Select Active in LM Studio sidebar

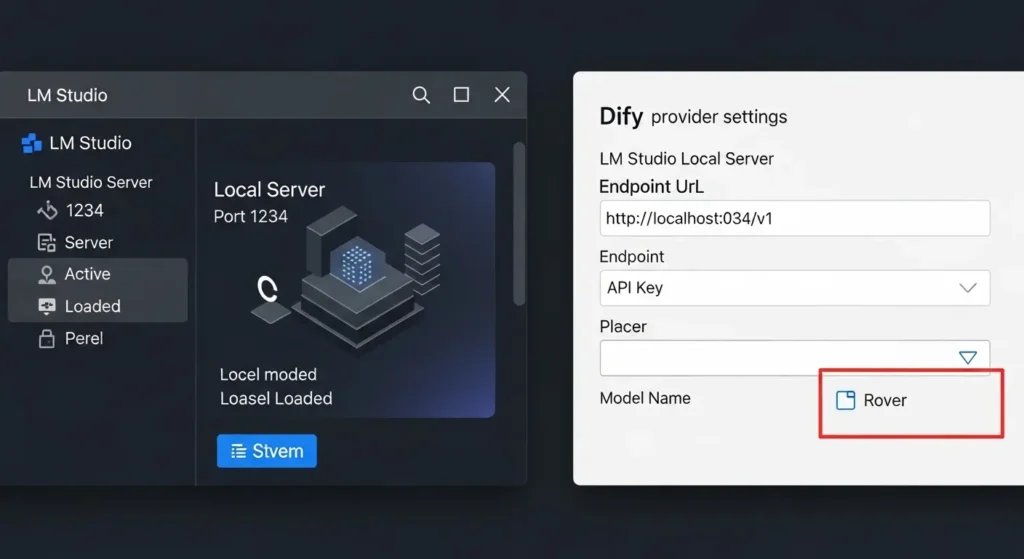[x=98, y=274]
